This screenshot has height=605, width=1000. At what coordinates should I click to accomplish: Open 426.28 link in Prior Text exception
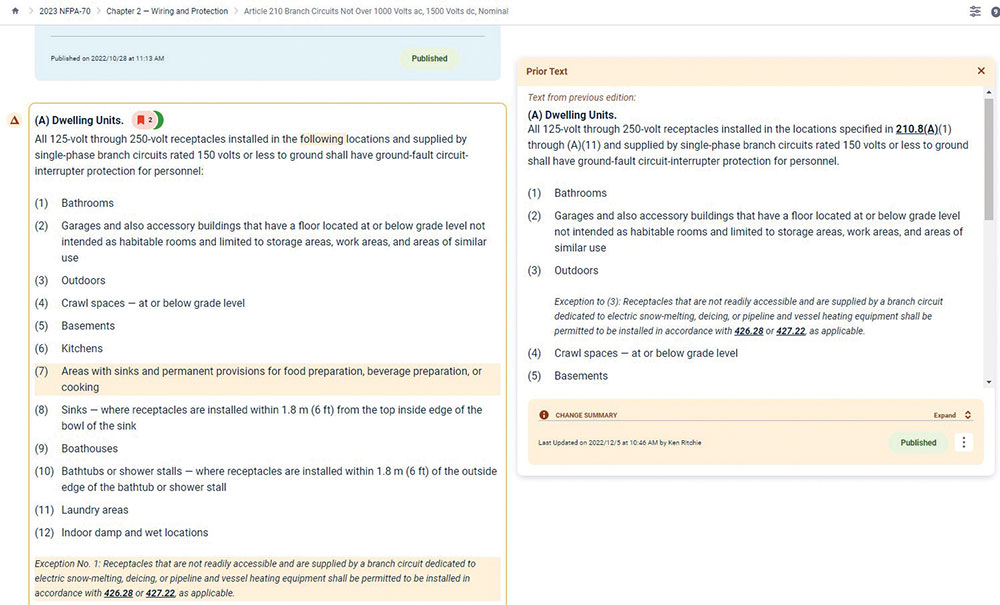click(748, 331)
